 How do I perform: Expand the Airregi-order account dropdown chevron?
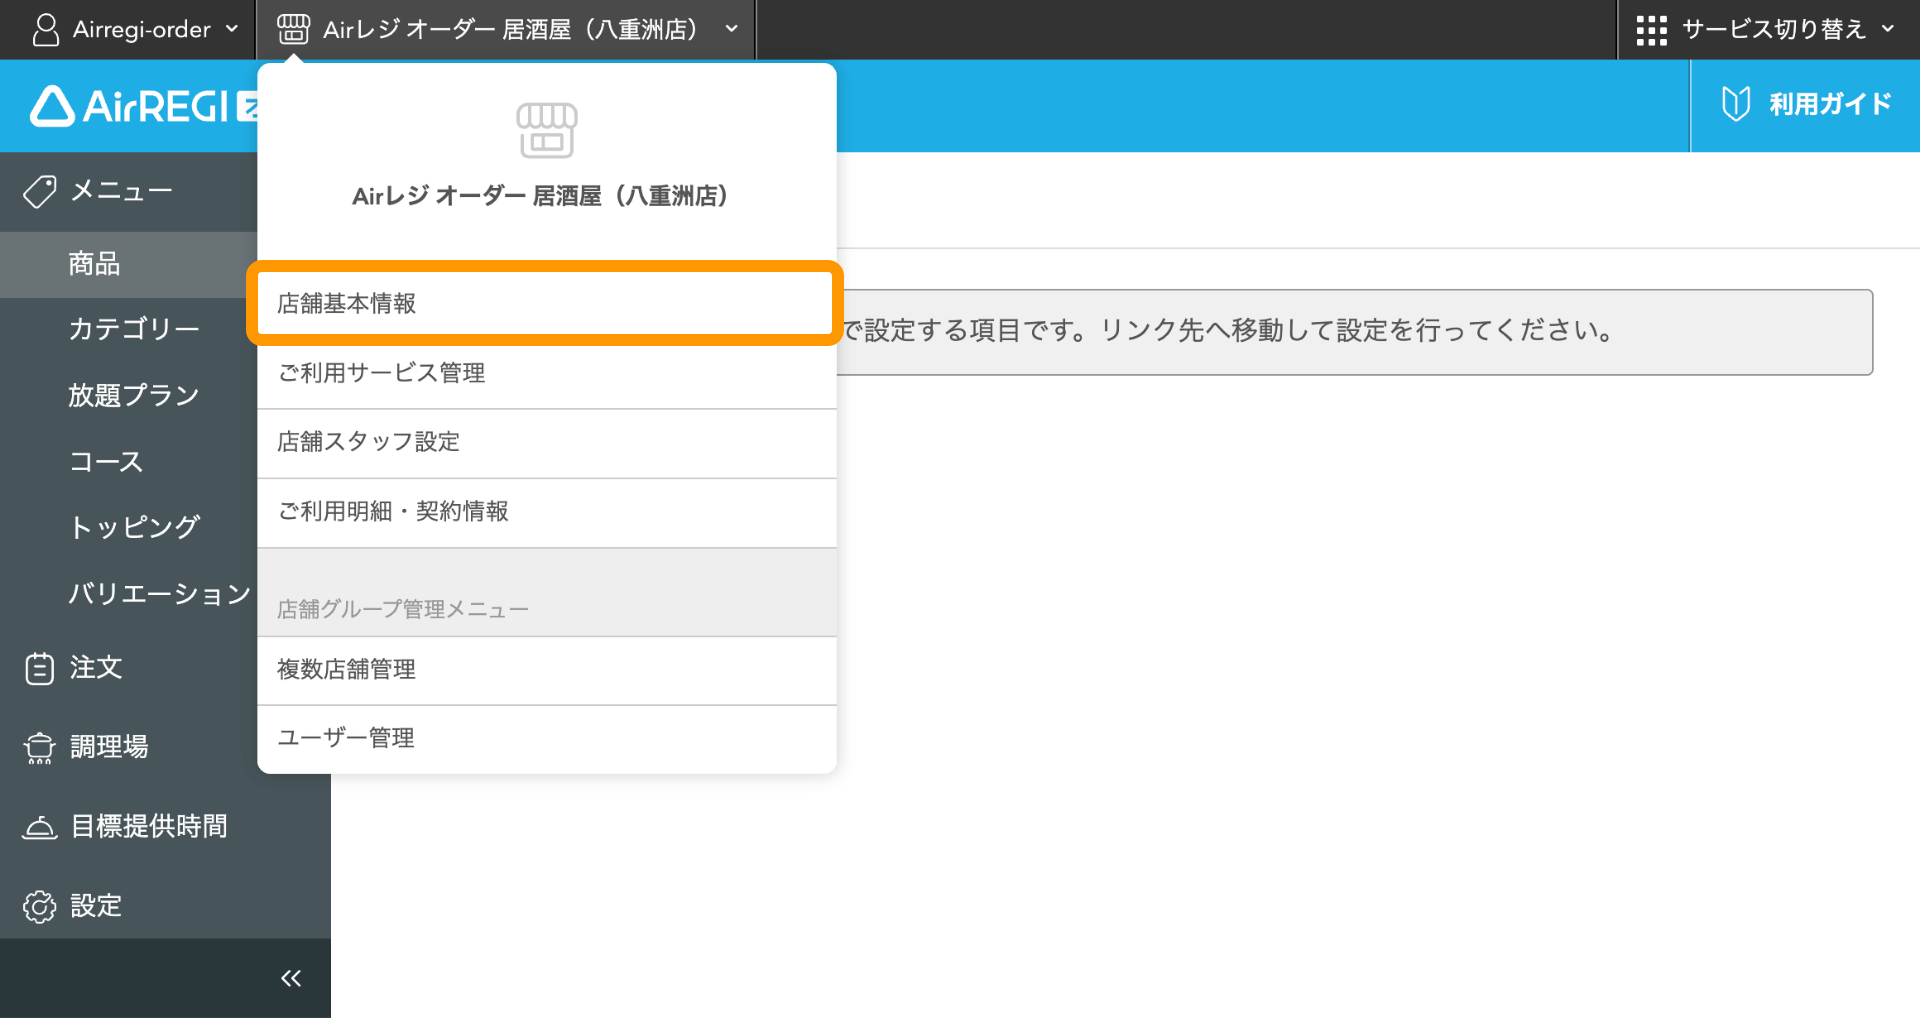point(232,29)
